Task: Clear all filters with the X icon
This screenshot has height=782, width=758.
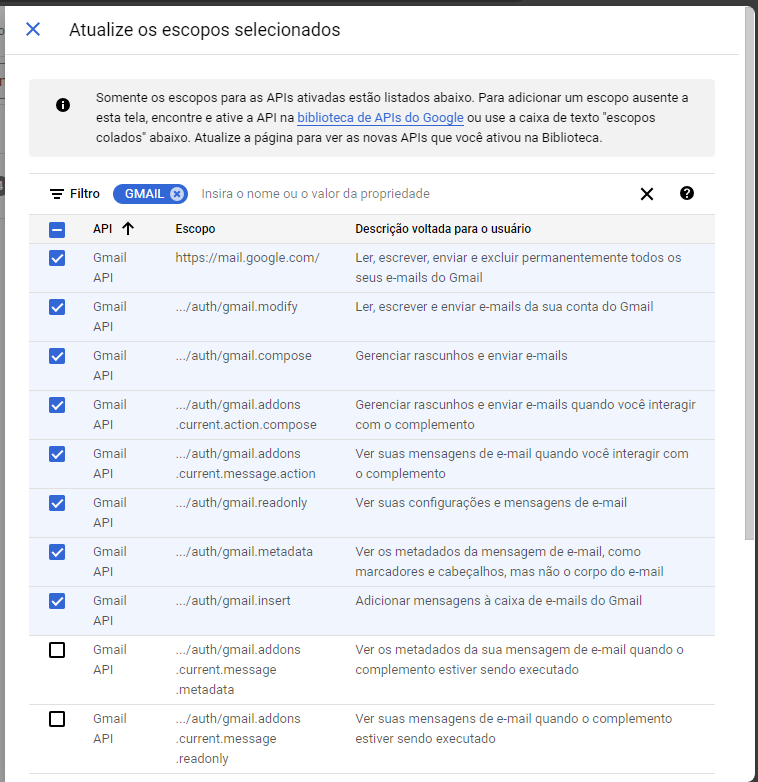Action: pos(647,194)
